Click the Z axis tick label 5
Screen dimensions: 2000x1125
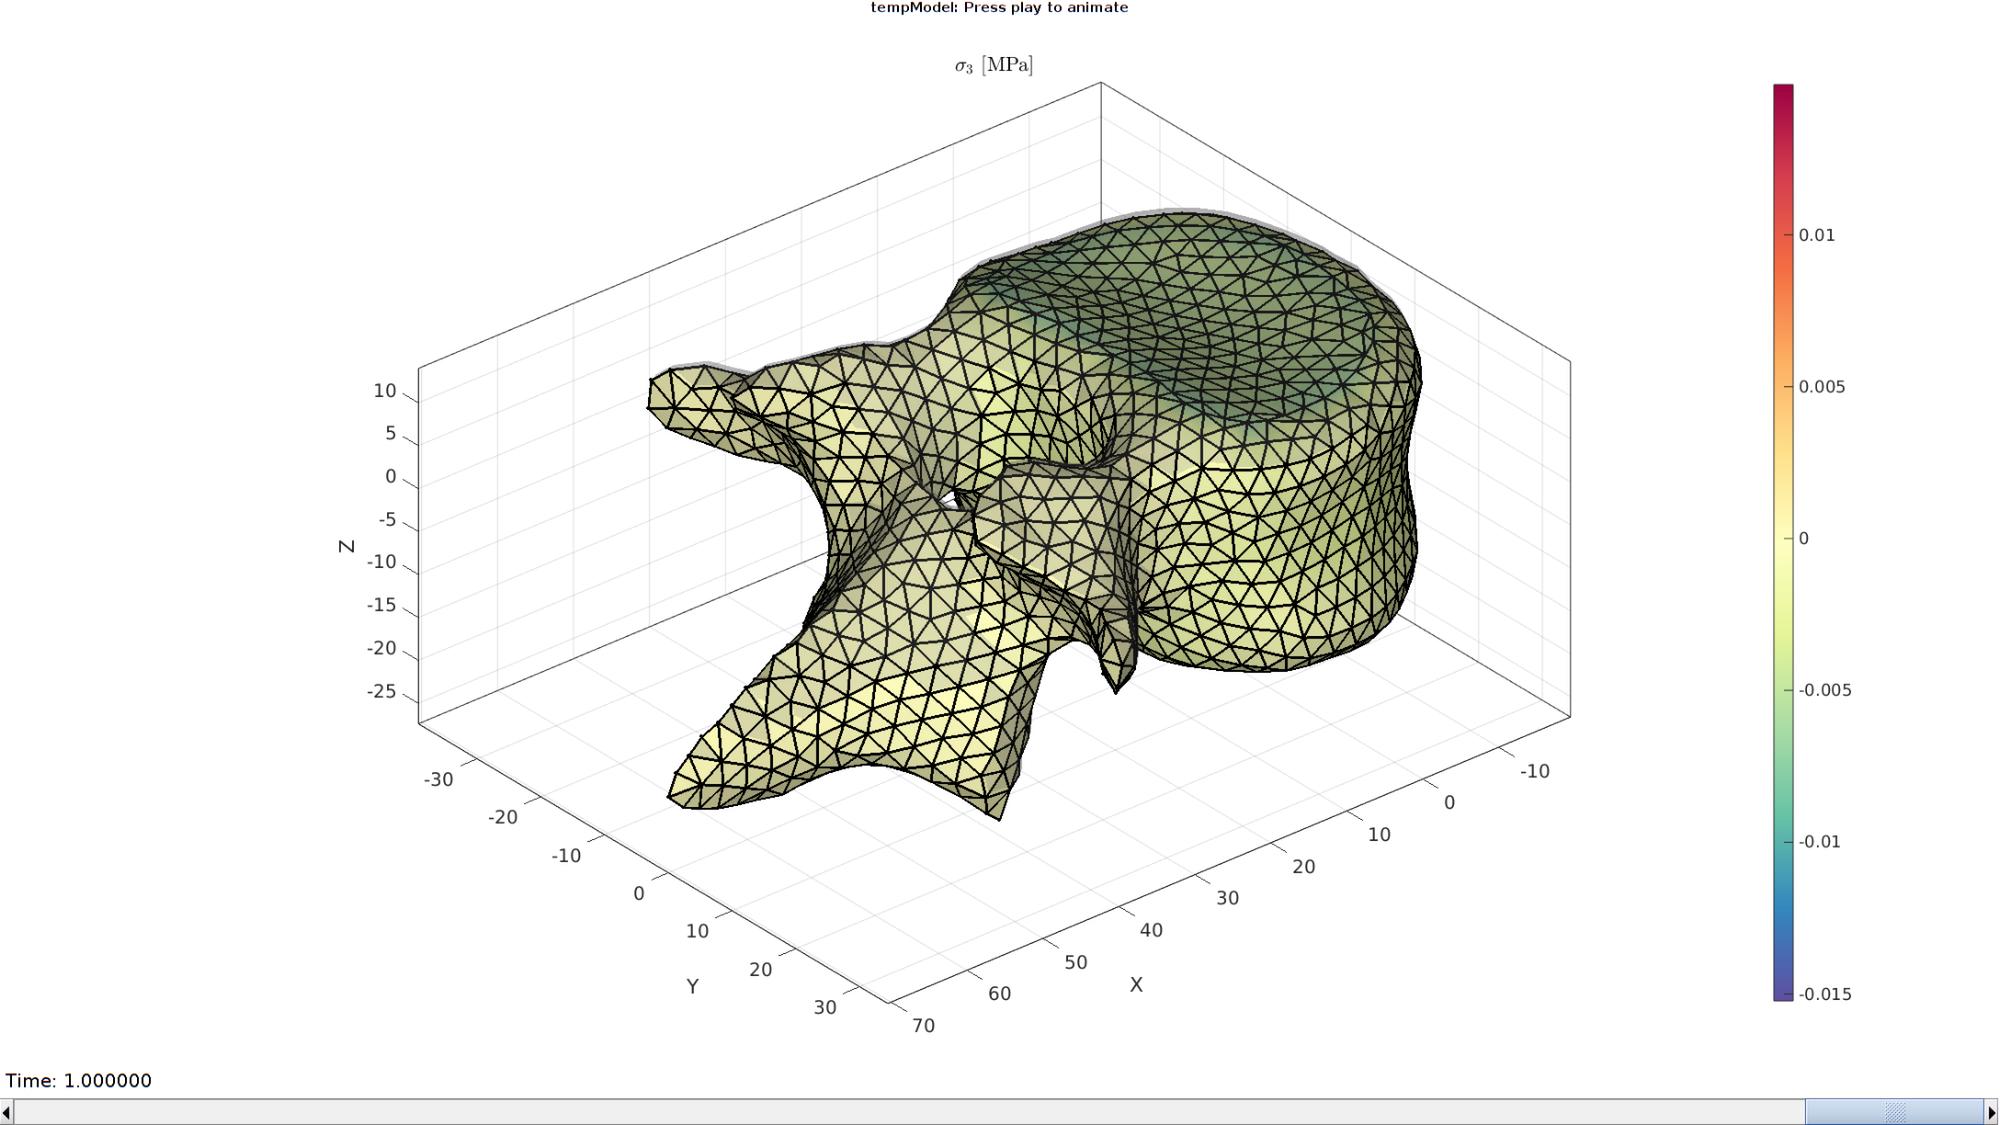(x=391, y=434)
